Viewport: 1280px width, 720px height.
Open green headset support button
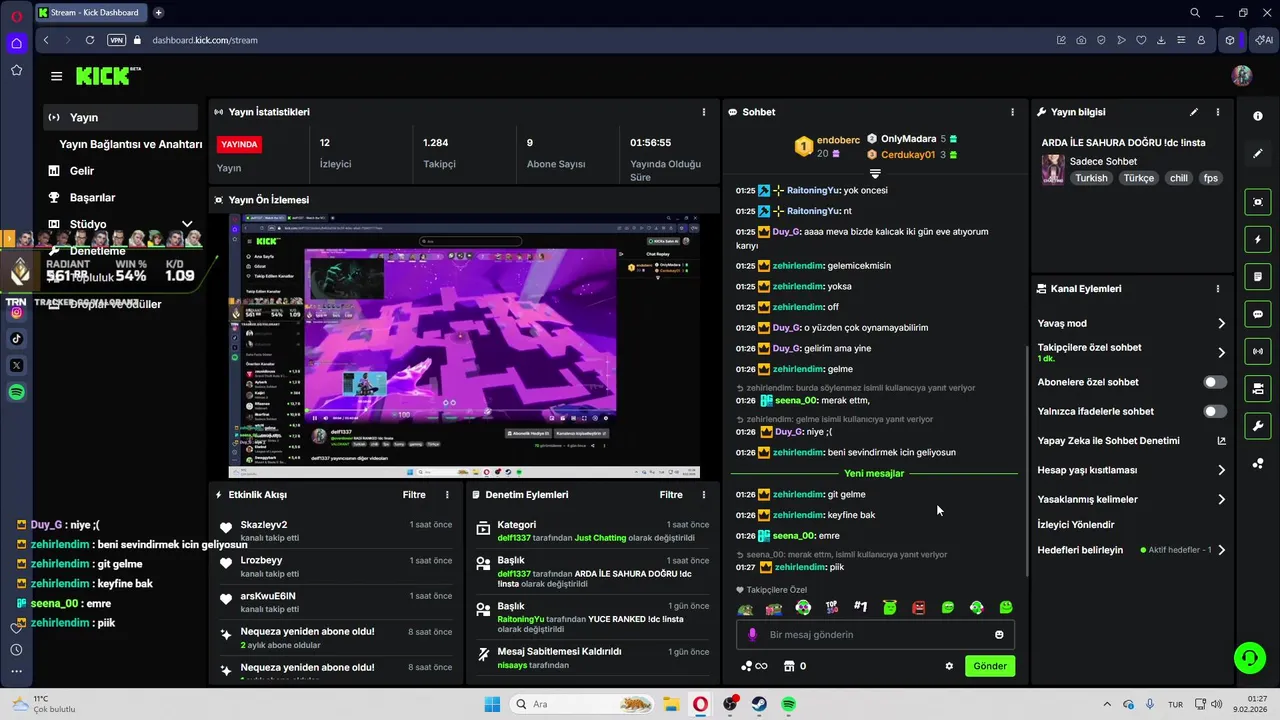(1250, 657)
